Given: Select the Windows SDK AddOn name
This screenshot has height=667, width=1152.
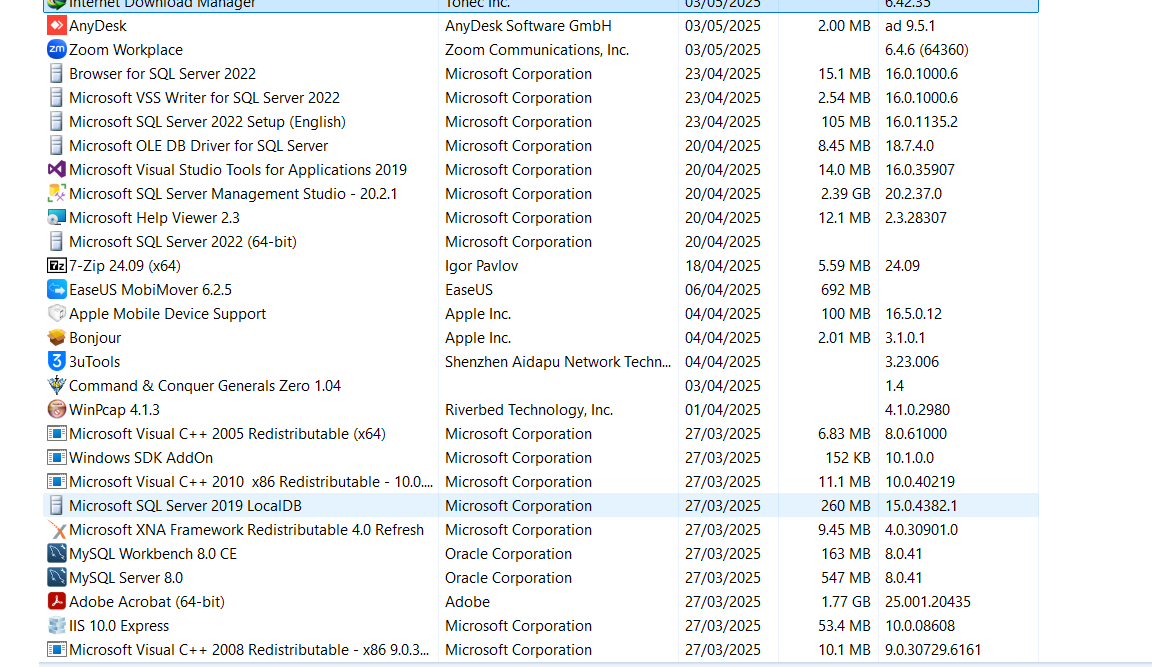Looking at the screenshot, I should (x=141, y=458).
